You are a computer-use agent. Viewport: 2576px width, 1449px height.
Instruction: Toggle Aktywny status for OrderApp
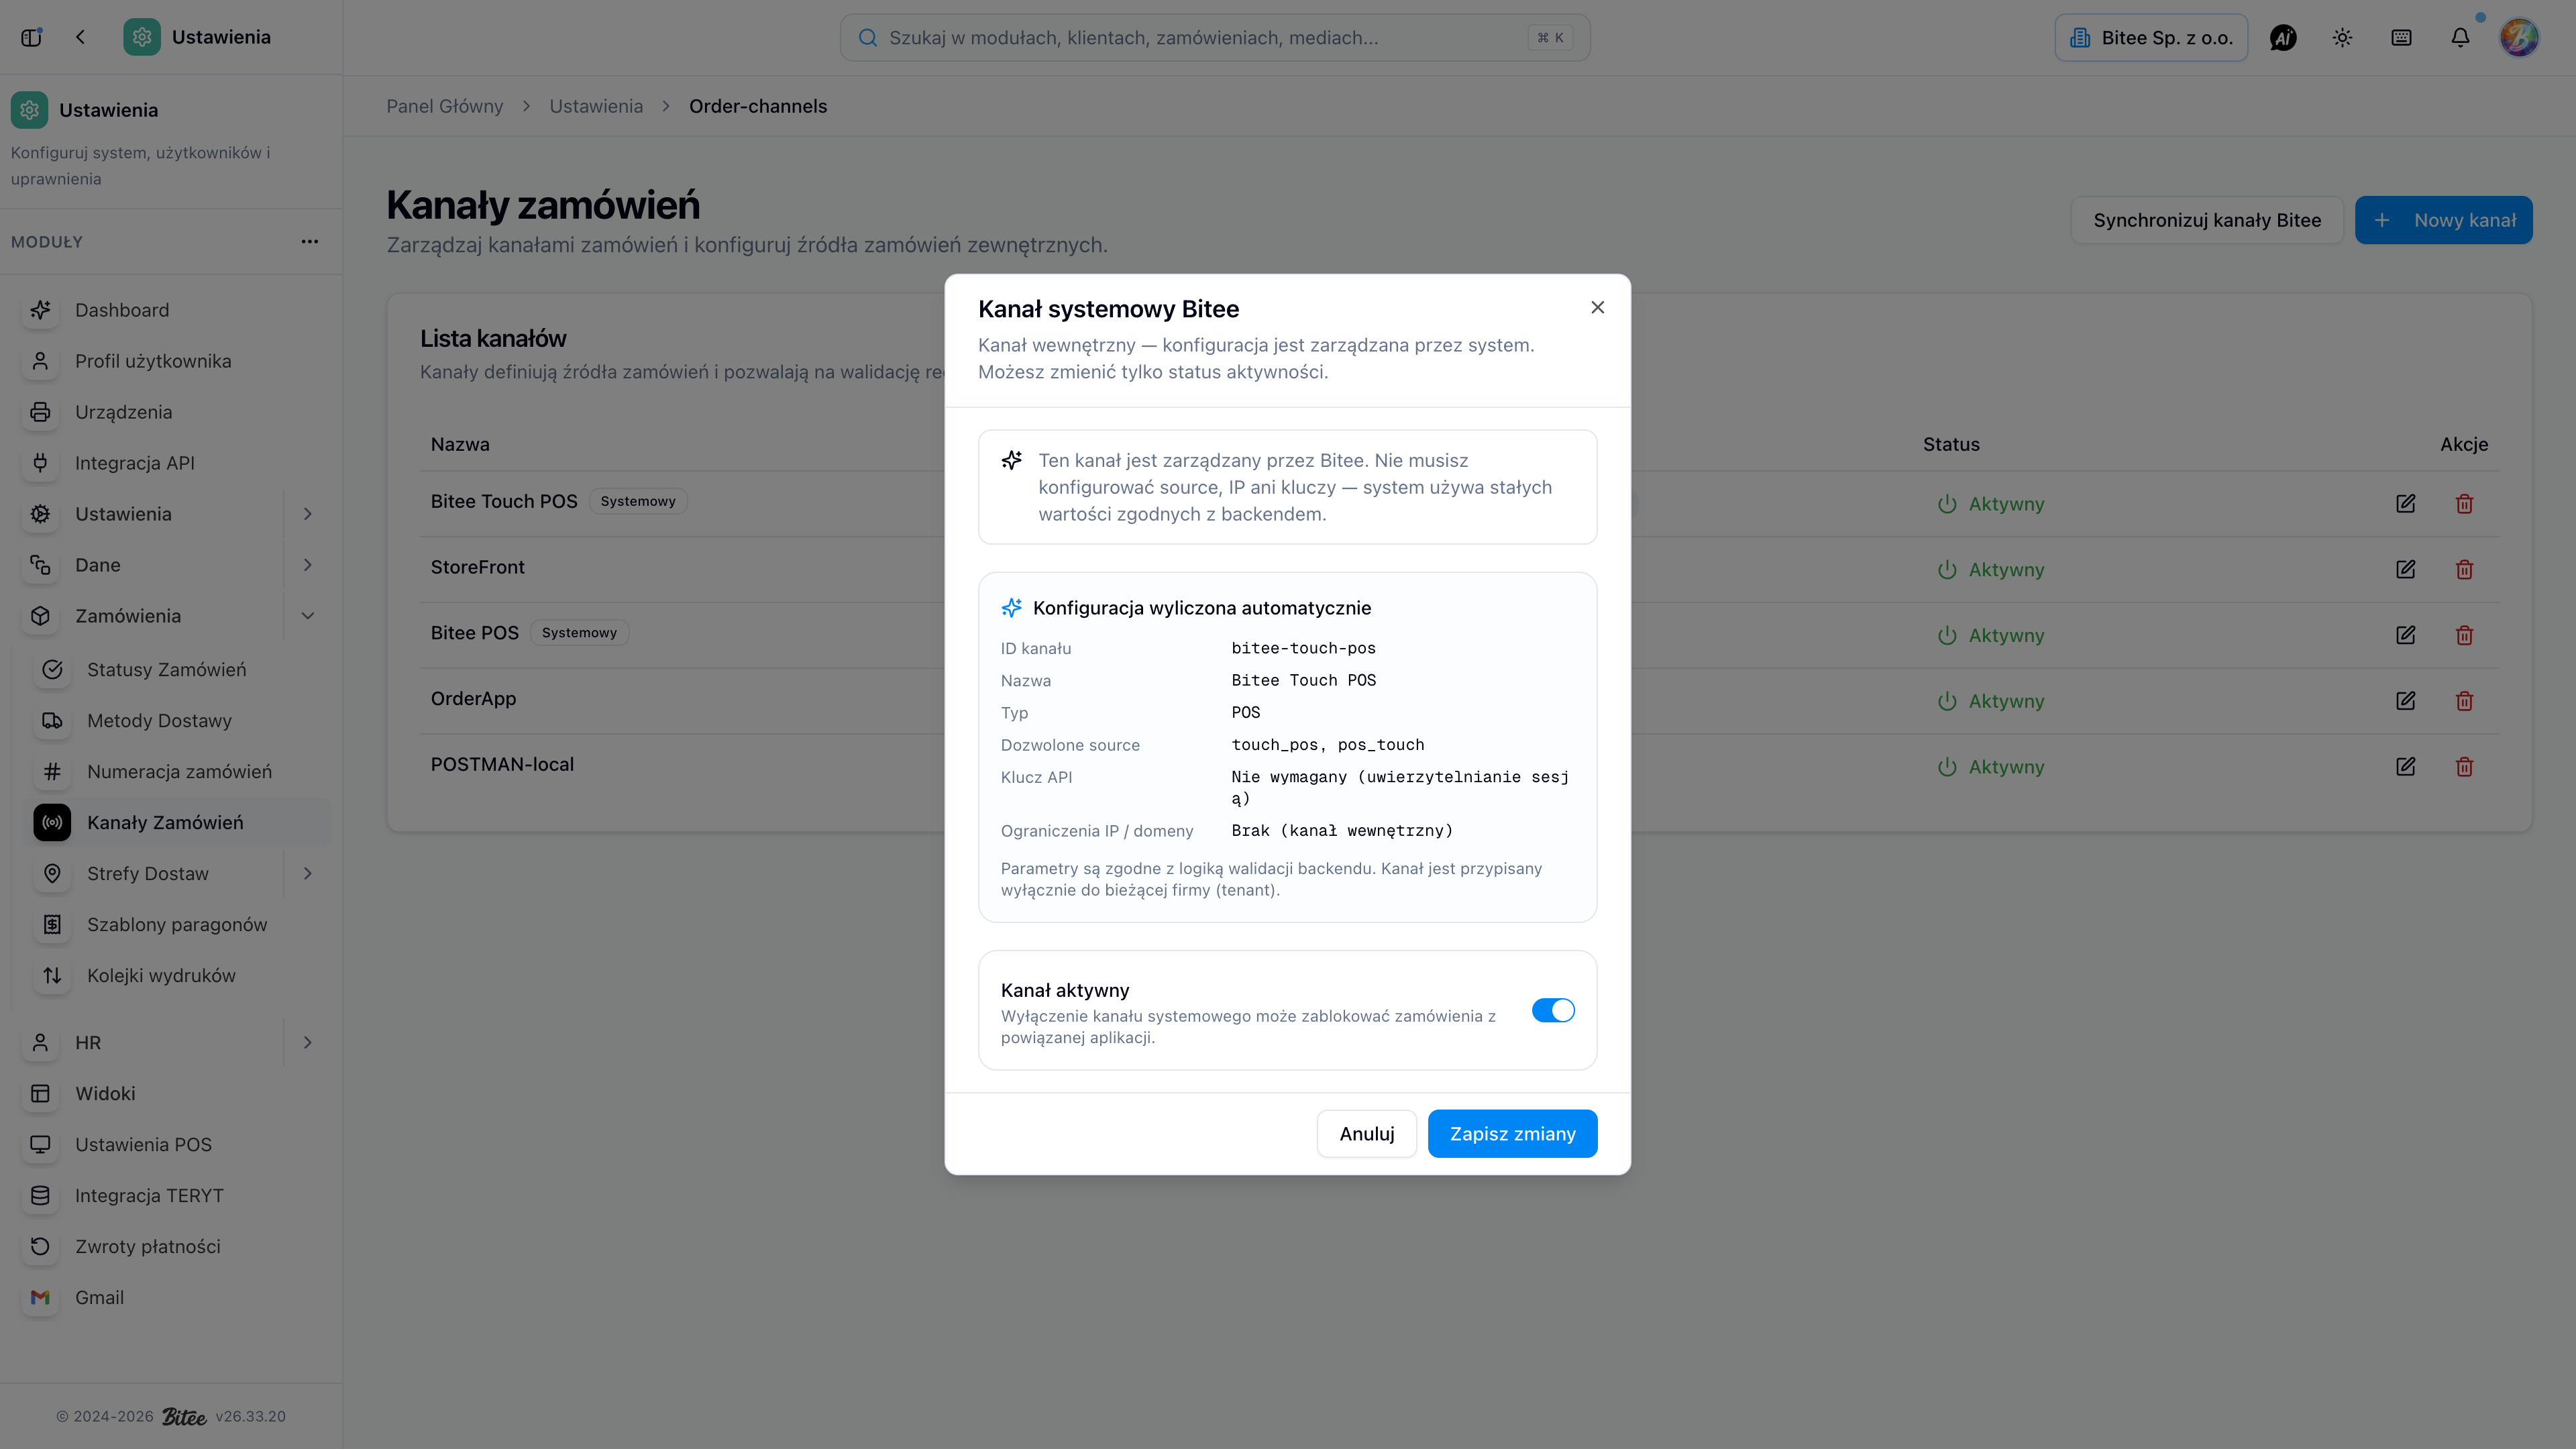(x=1990, y=701)
